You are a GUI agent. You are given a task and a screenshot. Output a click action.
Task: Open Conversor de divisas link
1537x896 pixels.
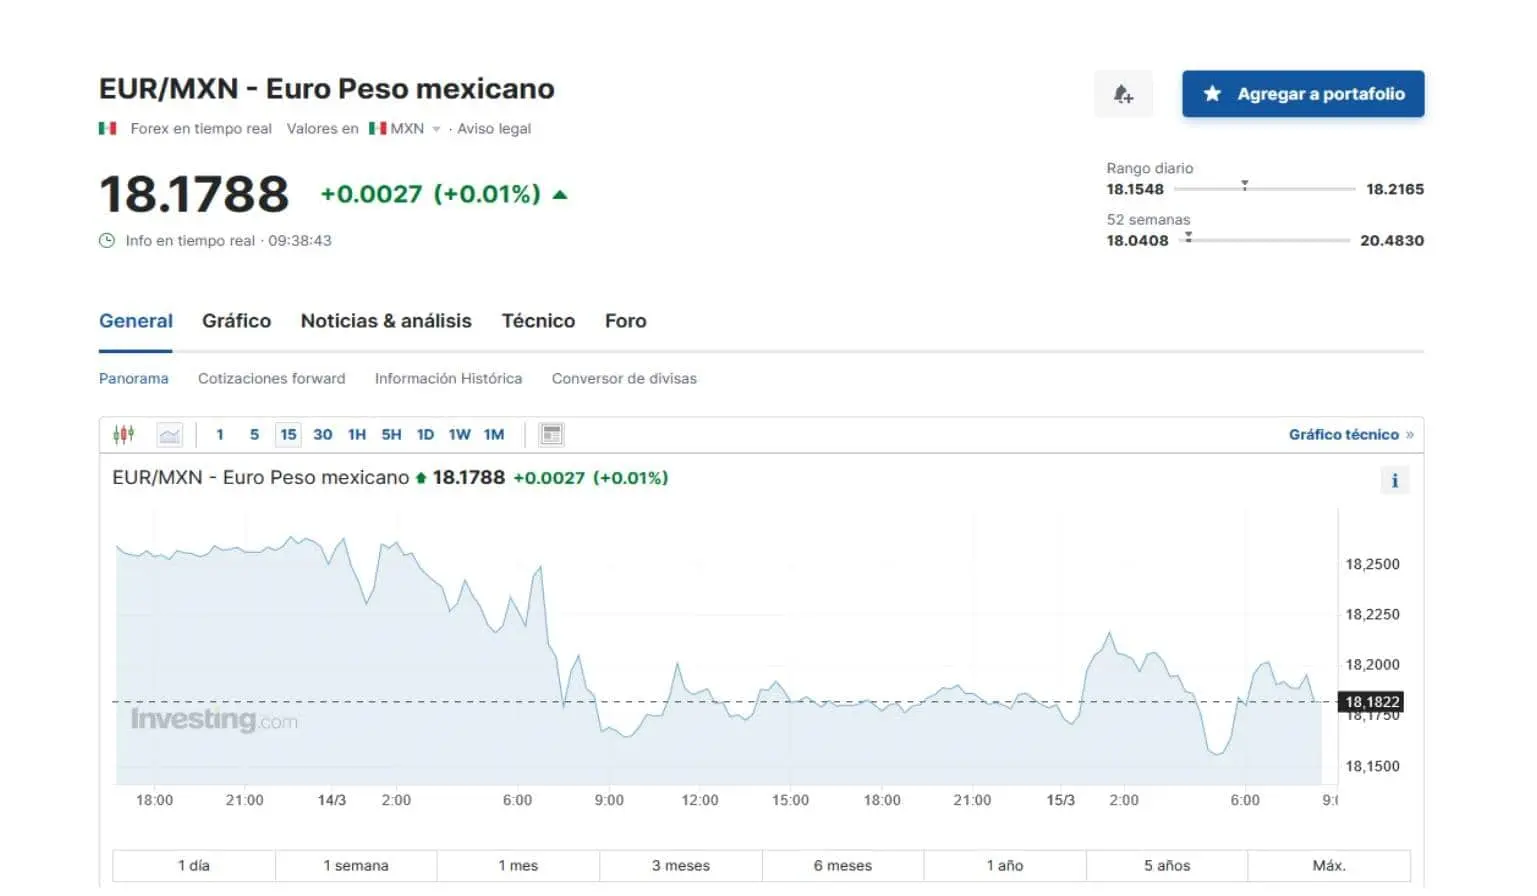click(x=624, y=379)
